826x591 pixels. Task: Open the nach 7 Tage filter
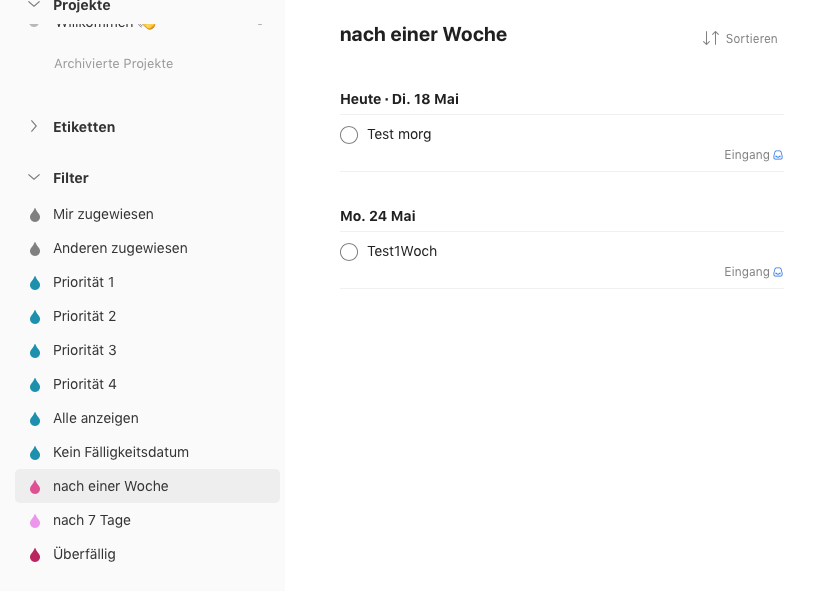[148, 520]
